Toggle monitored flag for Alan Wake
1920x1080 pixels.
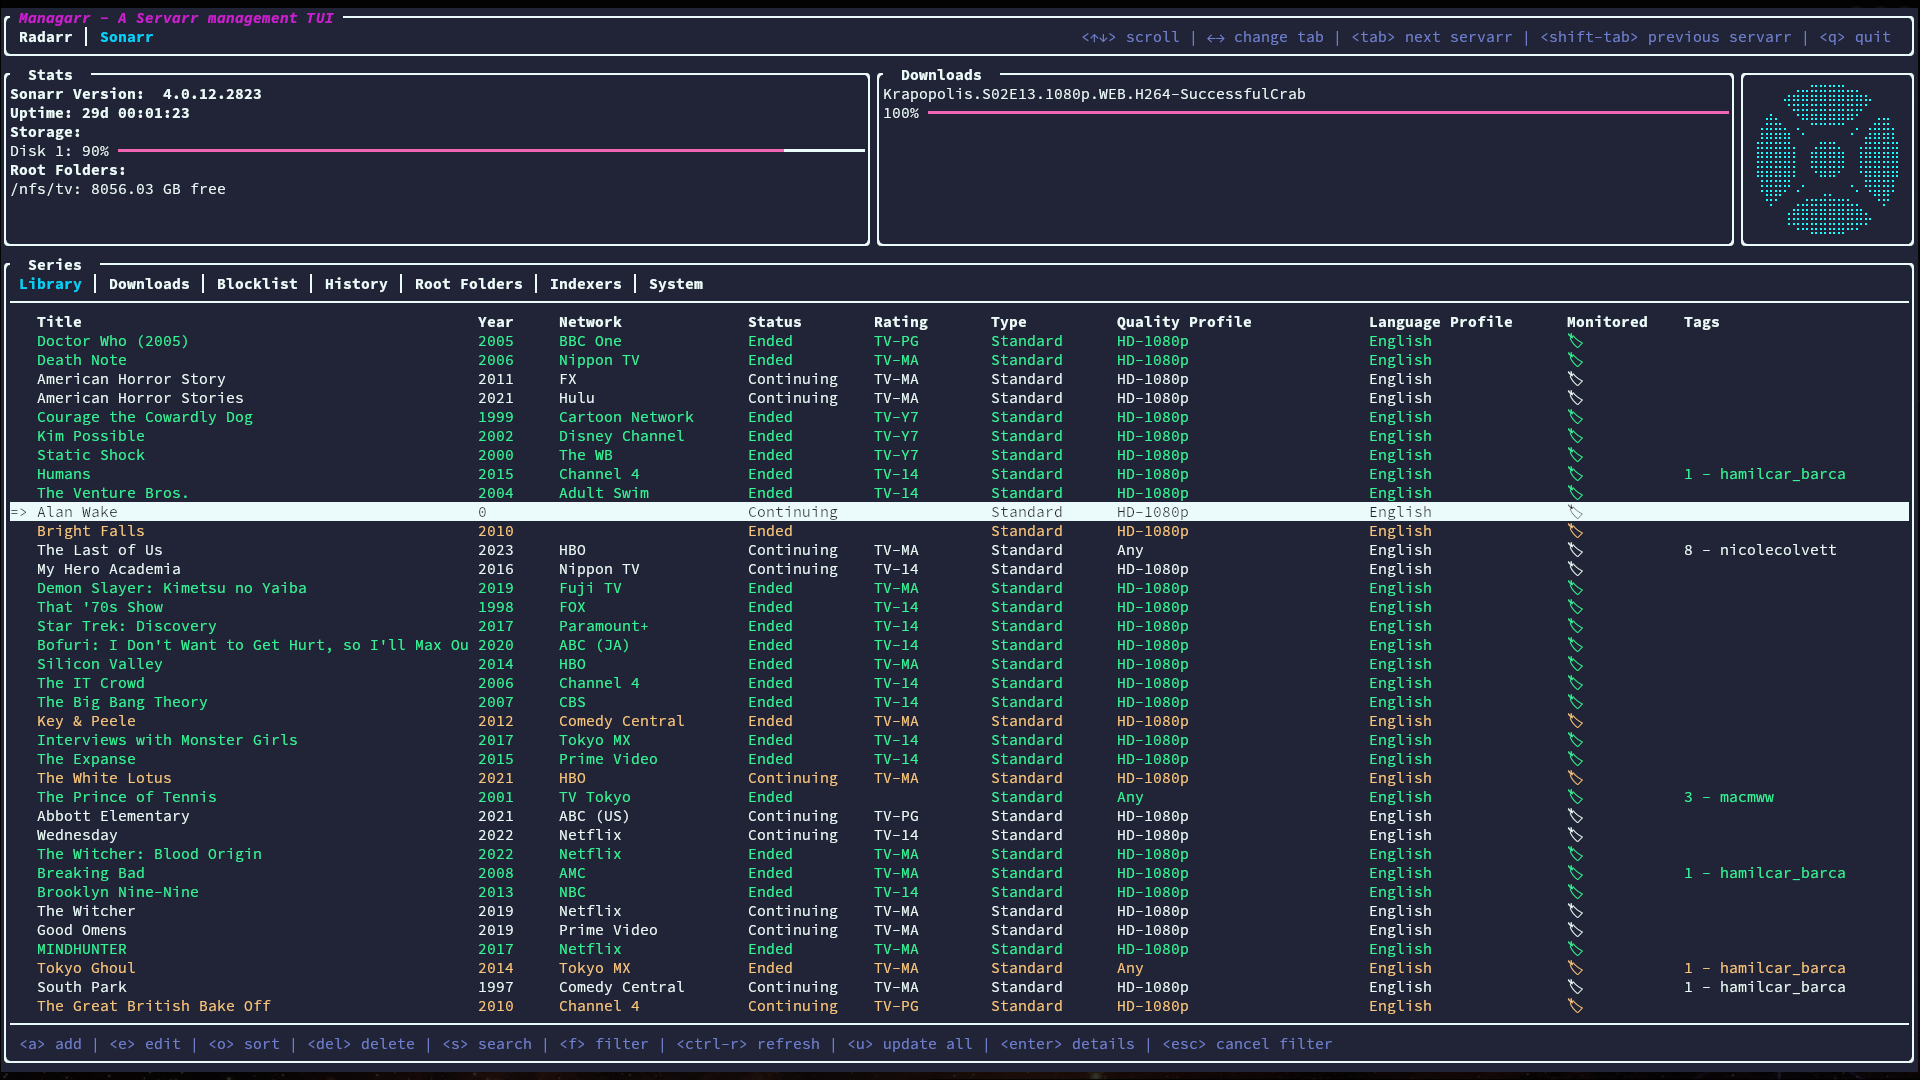click(1575, 512)
